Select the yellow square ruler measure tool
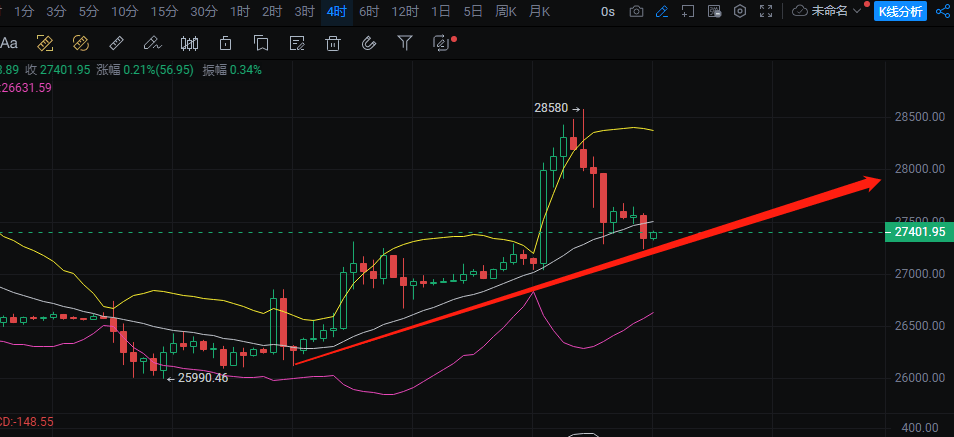This screenshot has width=954, height=437. [45, 43]
